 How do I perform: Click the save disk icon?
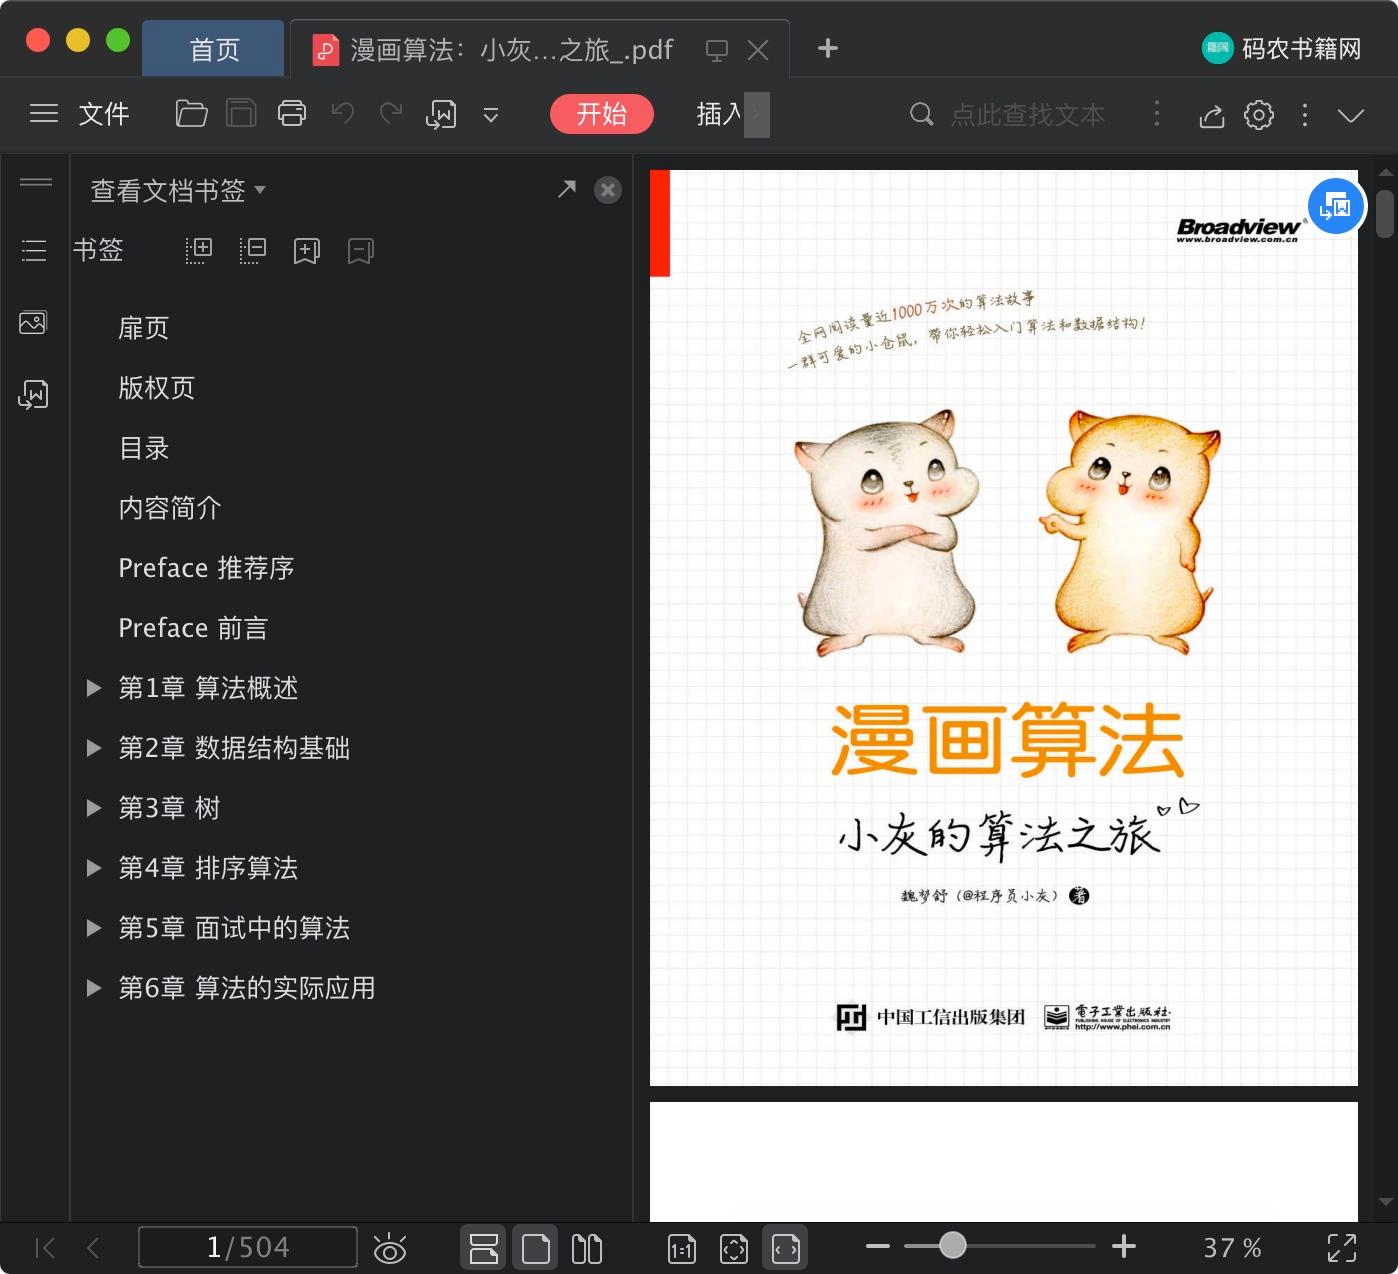tap(241, 114)
